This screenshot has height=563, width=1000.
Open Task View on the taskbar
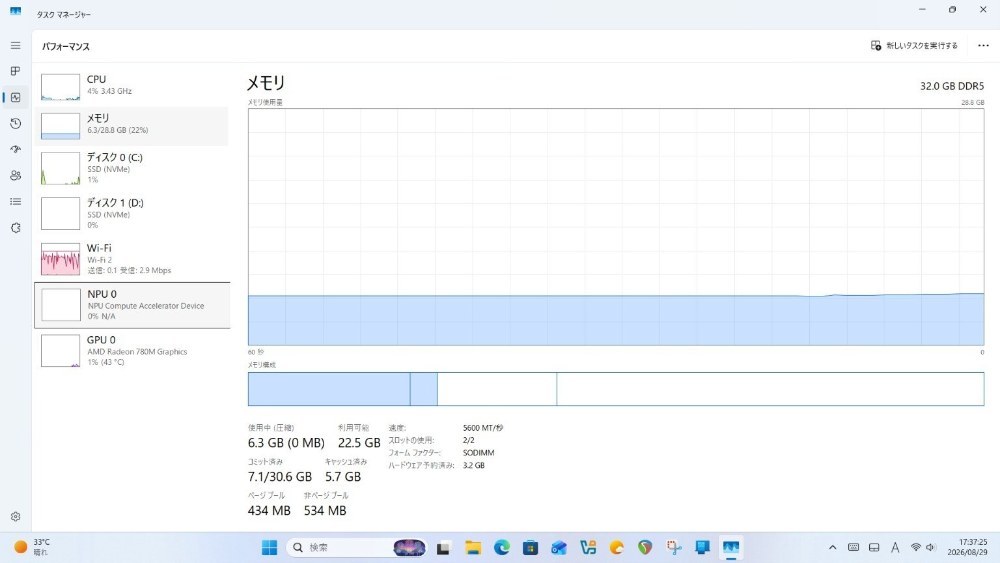pyautogui.click(x=443, y=547)
